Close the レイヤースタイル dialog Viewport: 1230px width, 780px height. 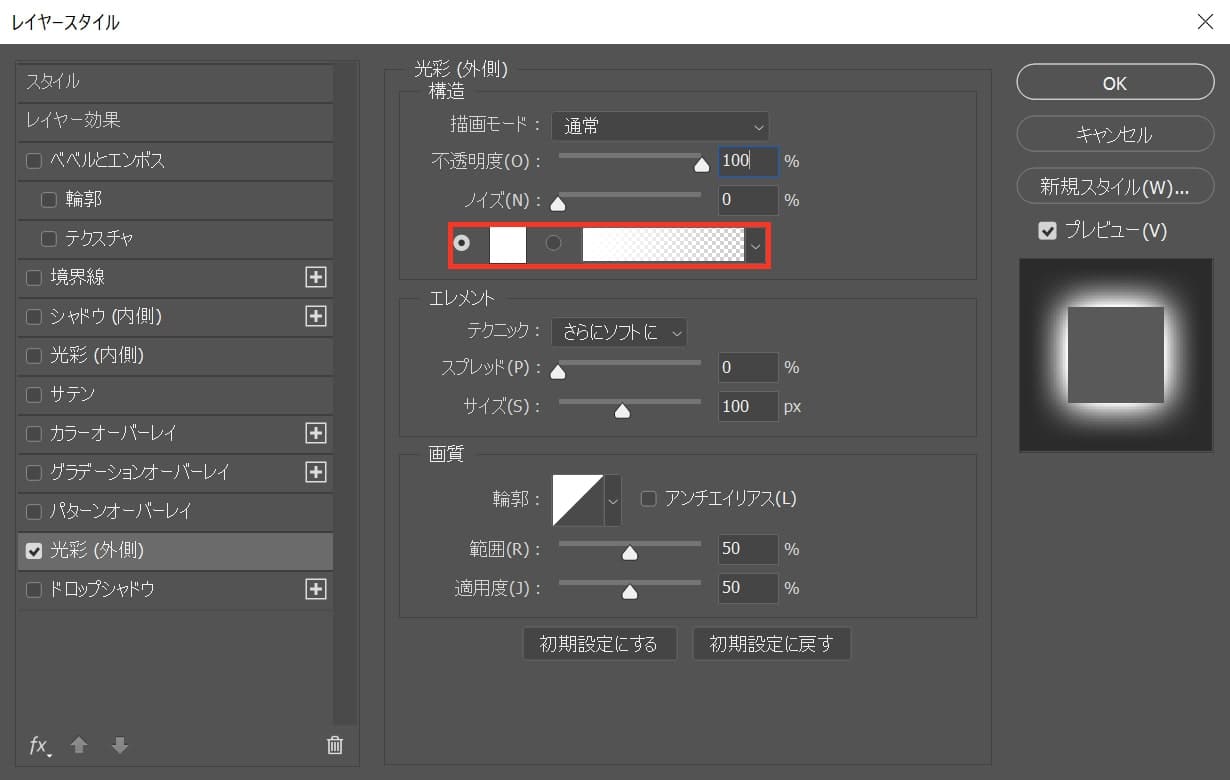pos(1205,22)
